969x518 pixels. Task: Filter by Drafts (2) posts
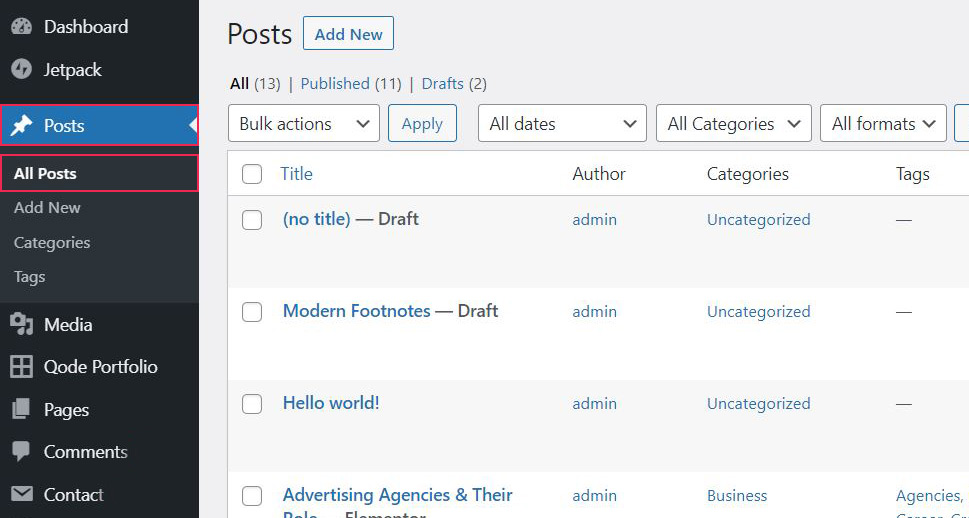454,83
